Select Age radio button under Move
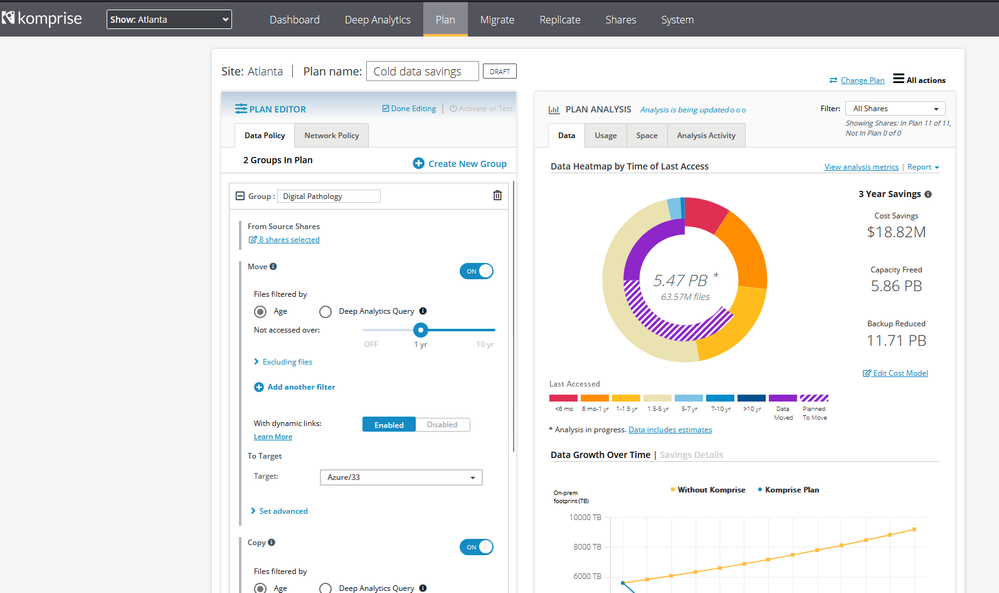 260,311
